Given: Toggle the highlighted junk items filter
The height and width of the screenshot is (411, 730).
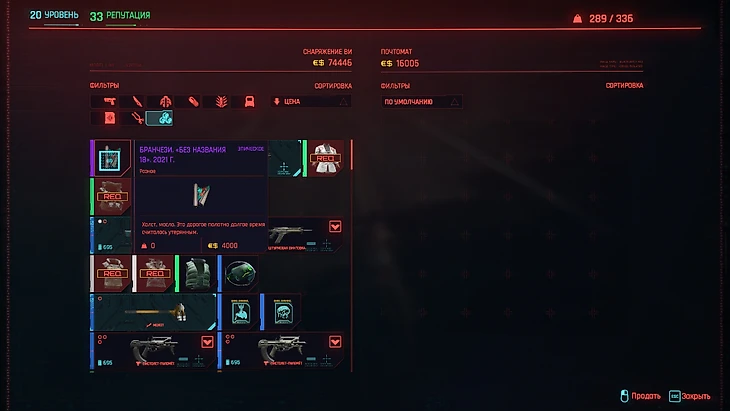Looking at the screenshot, I should point(160,118).
